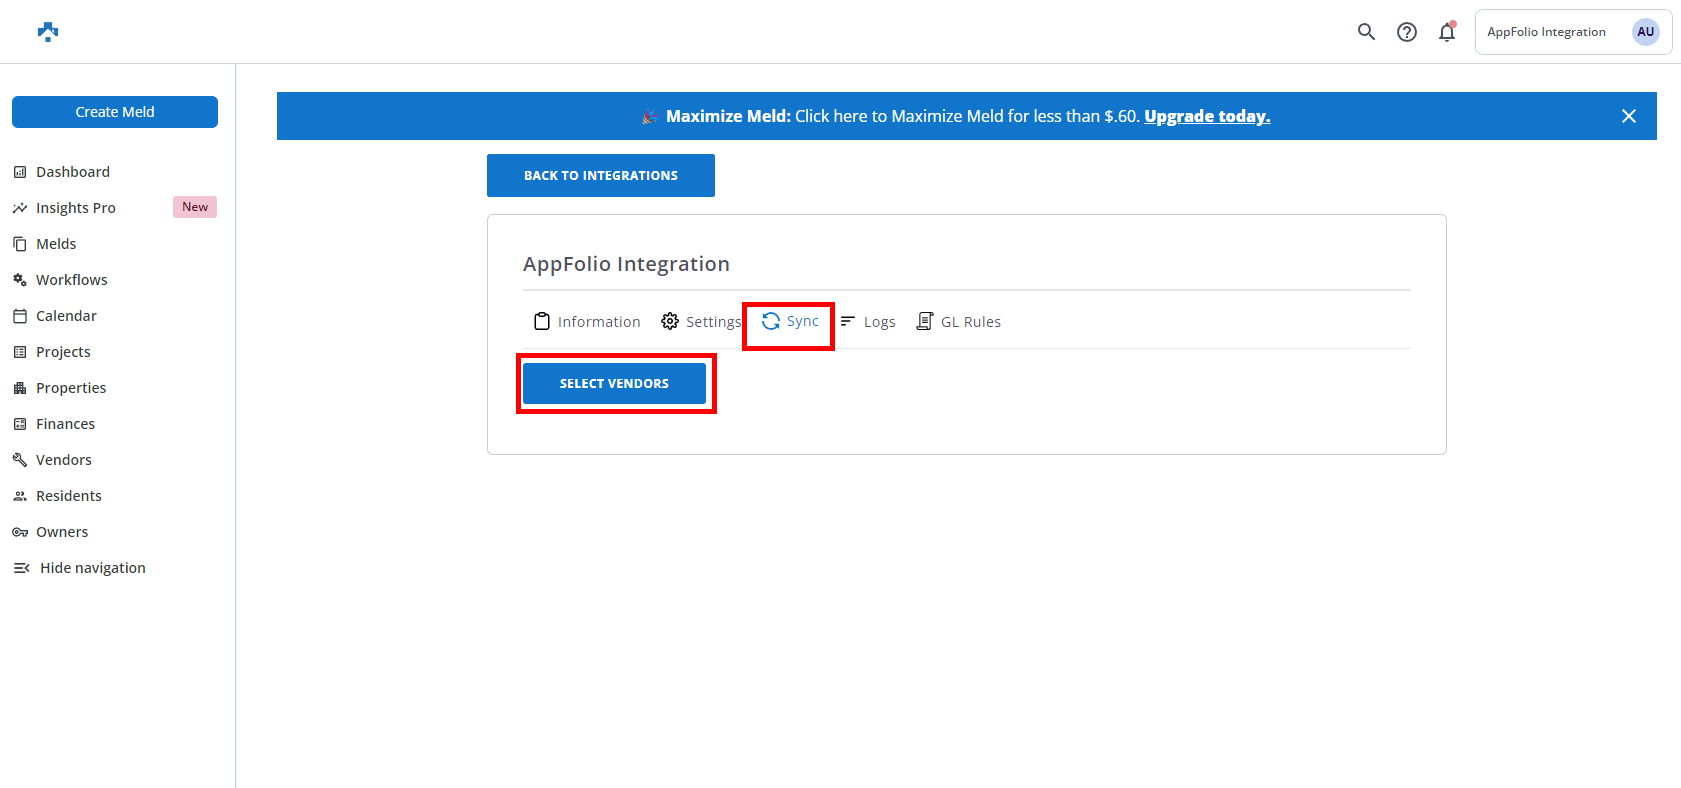Click the AU user avatar
The width and height of the screenshot is (1681, 788).
point(1645,32)
